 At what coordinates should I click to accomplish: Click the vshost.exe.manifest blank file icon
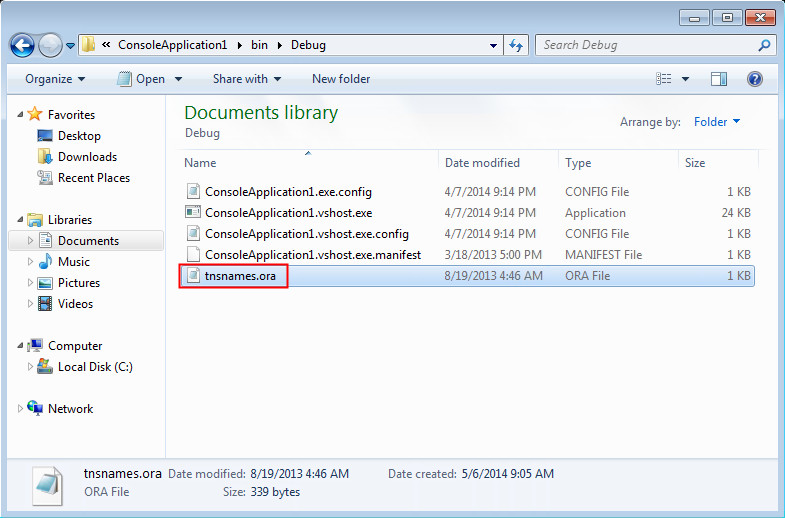pyautogui.click(x=193, y=254)
